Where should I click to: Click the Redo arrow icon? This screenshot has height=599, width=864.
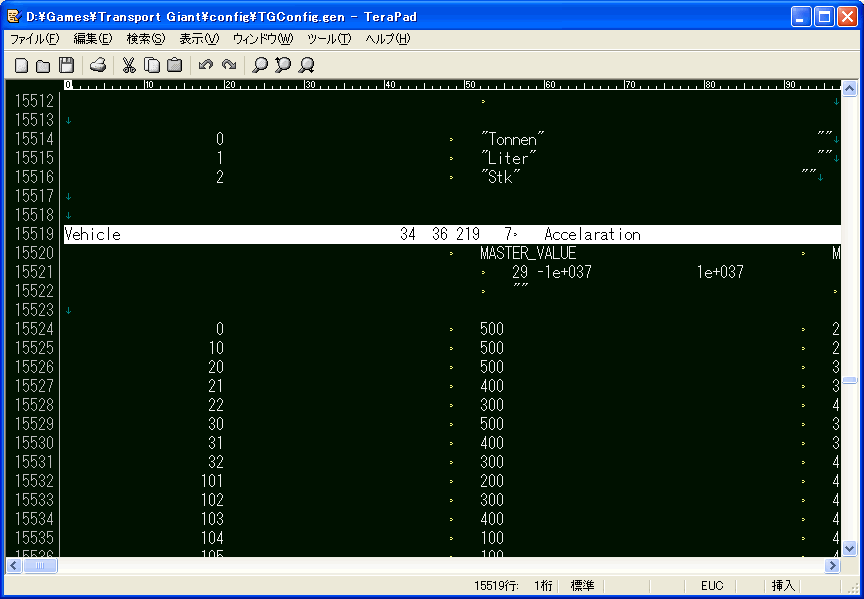[229, 65]
